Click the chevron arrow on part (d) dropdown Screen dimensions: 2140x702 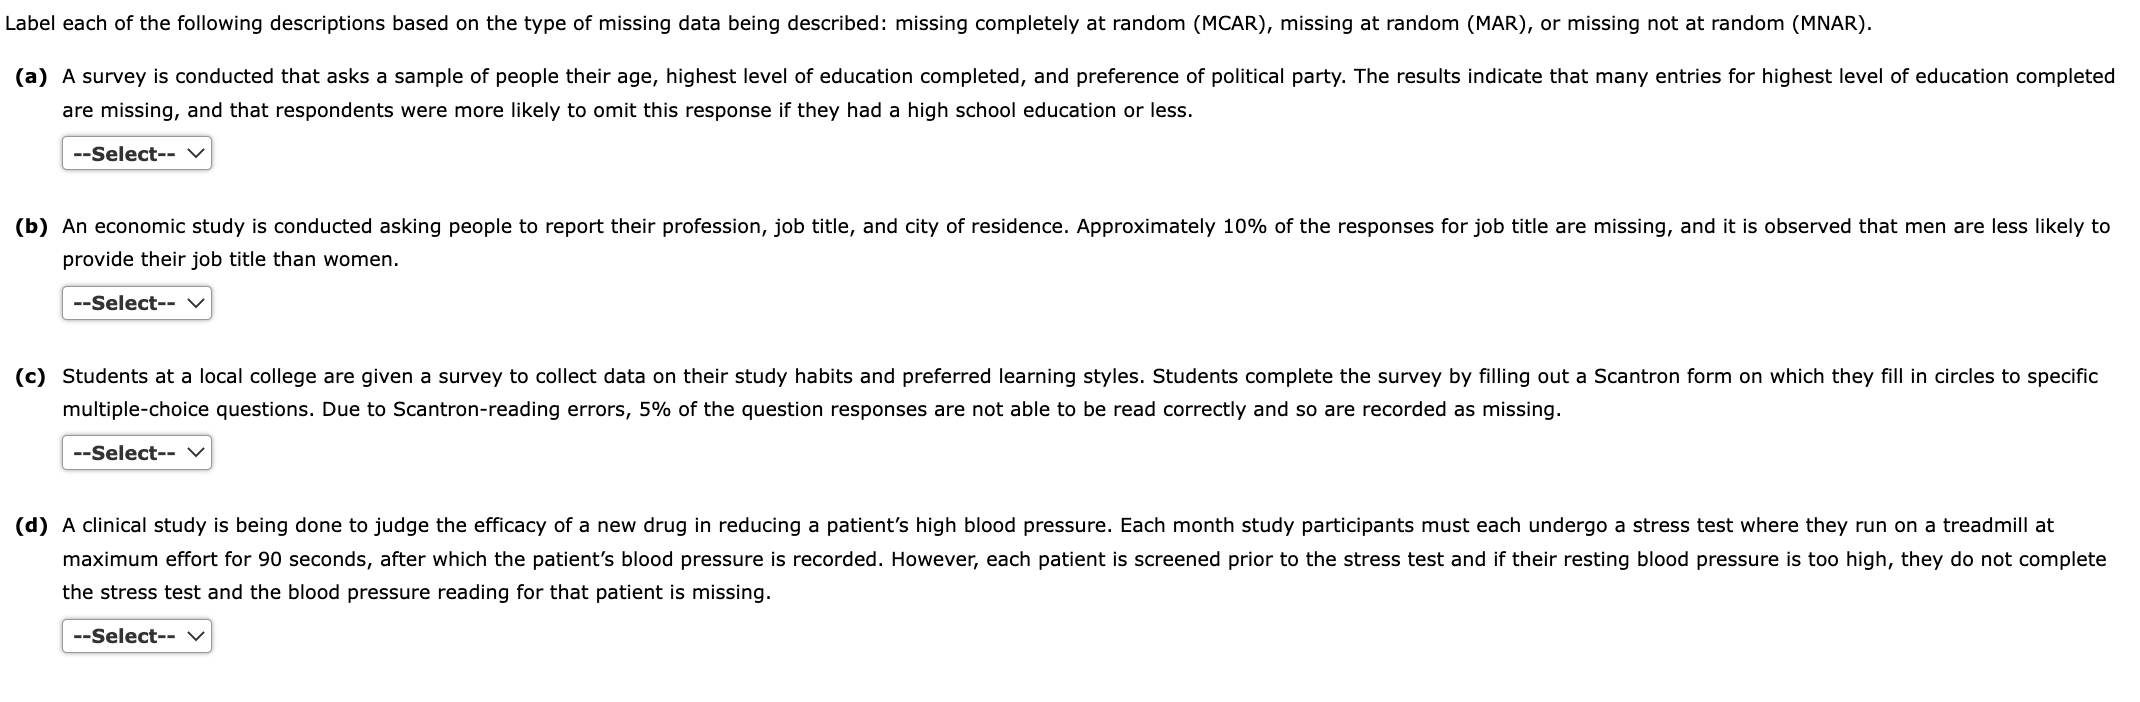196,635
